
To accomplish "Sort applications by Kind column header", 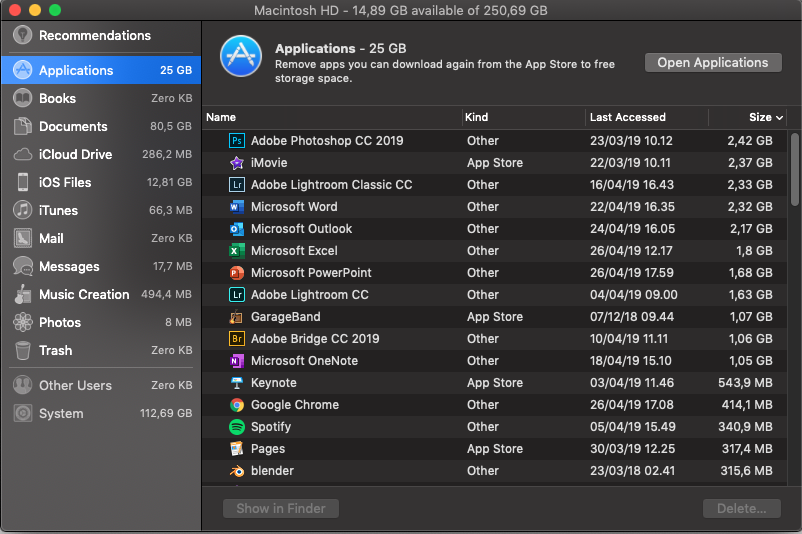I will click(x=477, y=118).
